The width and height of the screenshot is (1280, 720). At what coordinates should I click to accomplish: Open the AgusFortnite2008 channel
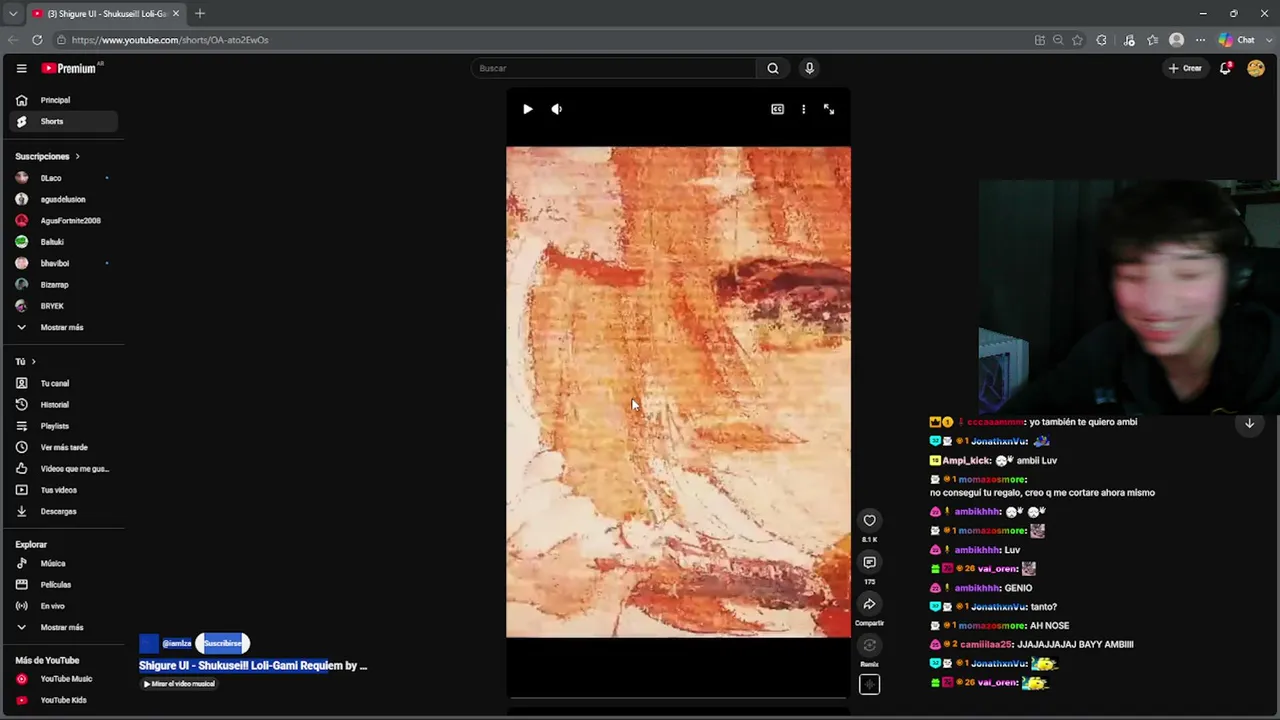click(64, 221)
